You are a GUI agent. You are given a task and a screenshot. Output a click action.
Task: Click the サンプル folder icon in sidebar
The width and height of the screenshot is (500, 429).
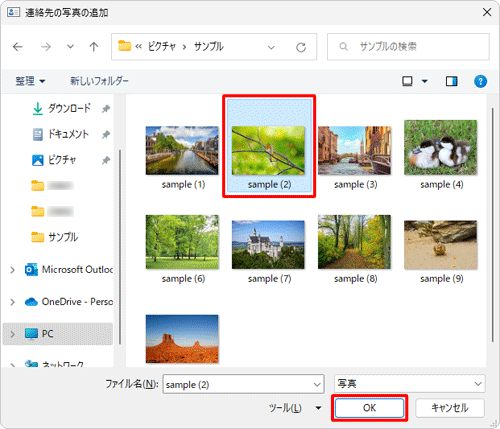[x=38, y=237]
